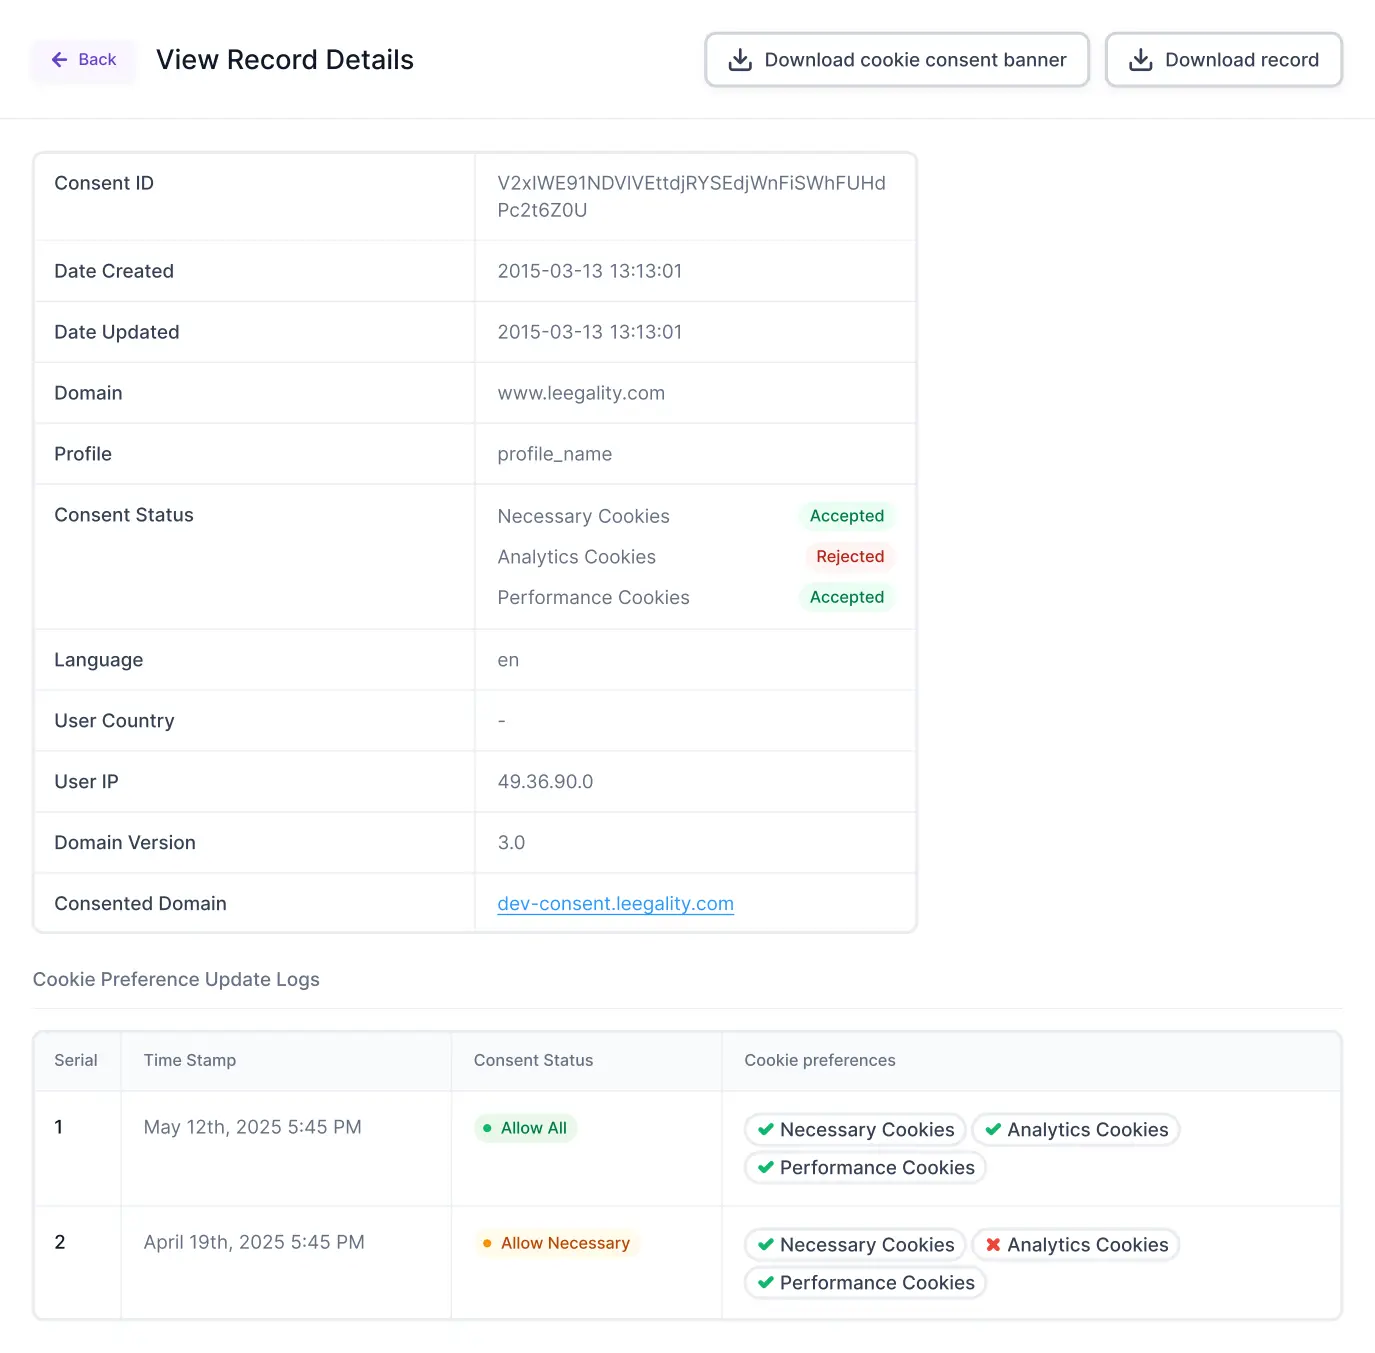
Task: Click the Time Stamp column header
Action: pos(190,1060)
